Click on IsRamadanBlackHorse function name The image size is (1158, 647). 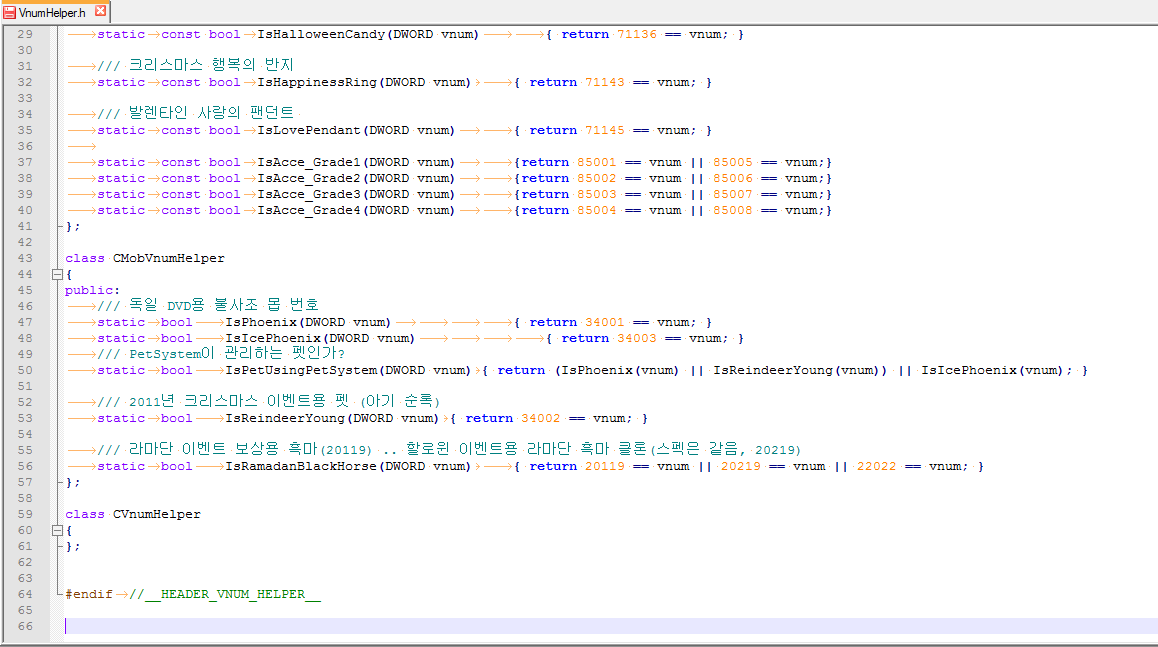(301, 466)
